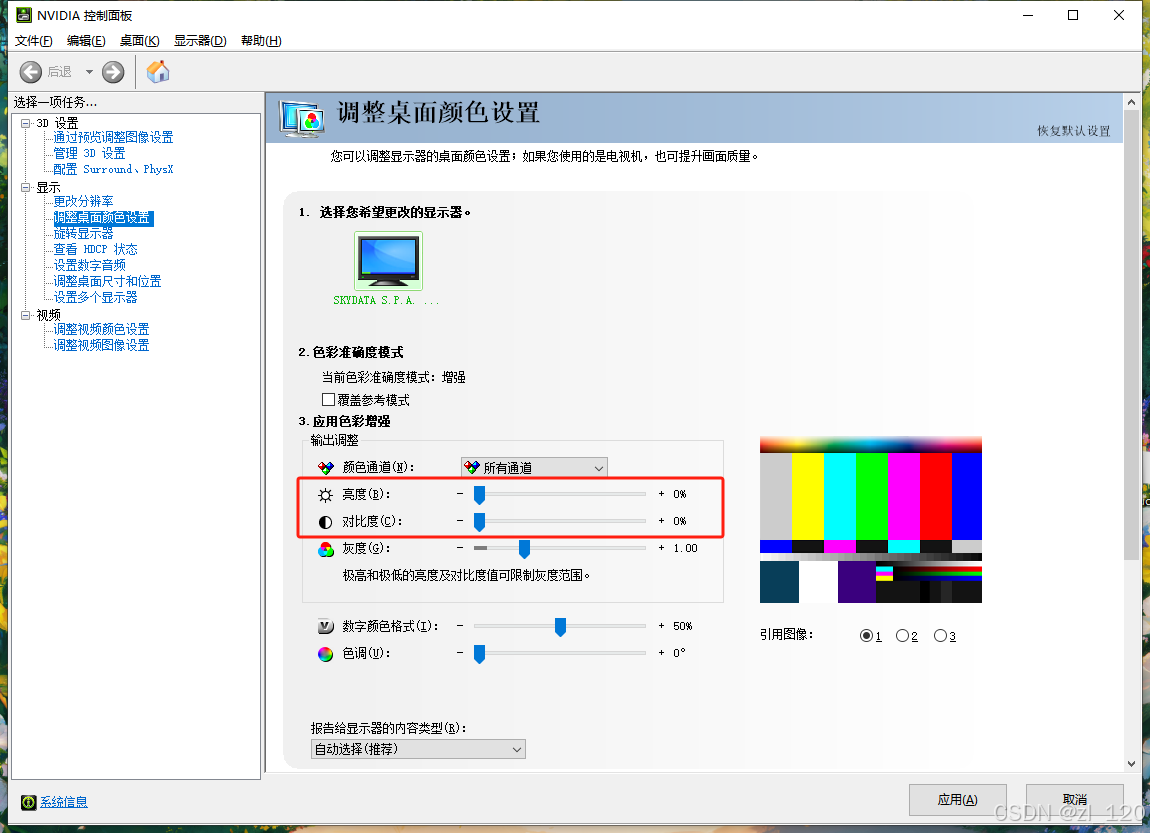The width and height of the screenshot is (1150, 833).
Task: Open 查看 HDCP 状态 in the tree
Action: [x=95, y=250]
